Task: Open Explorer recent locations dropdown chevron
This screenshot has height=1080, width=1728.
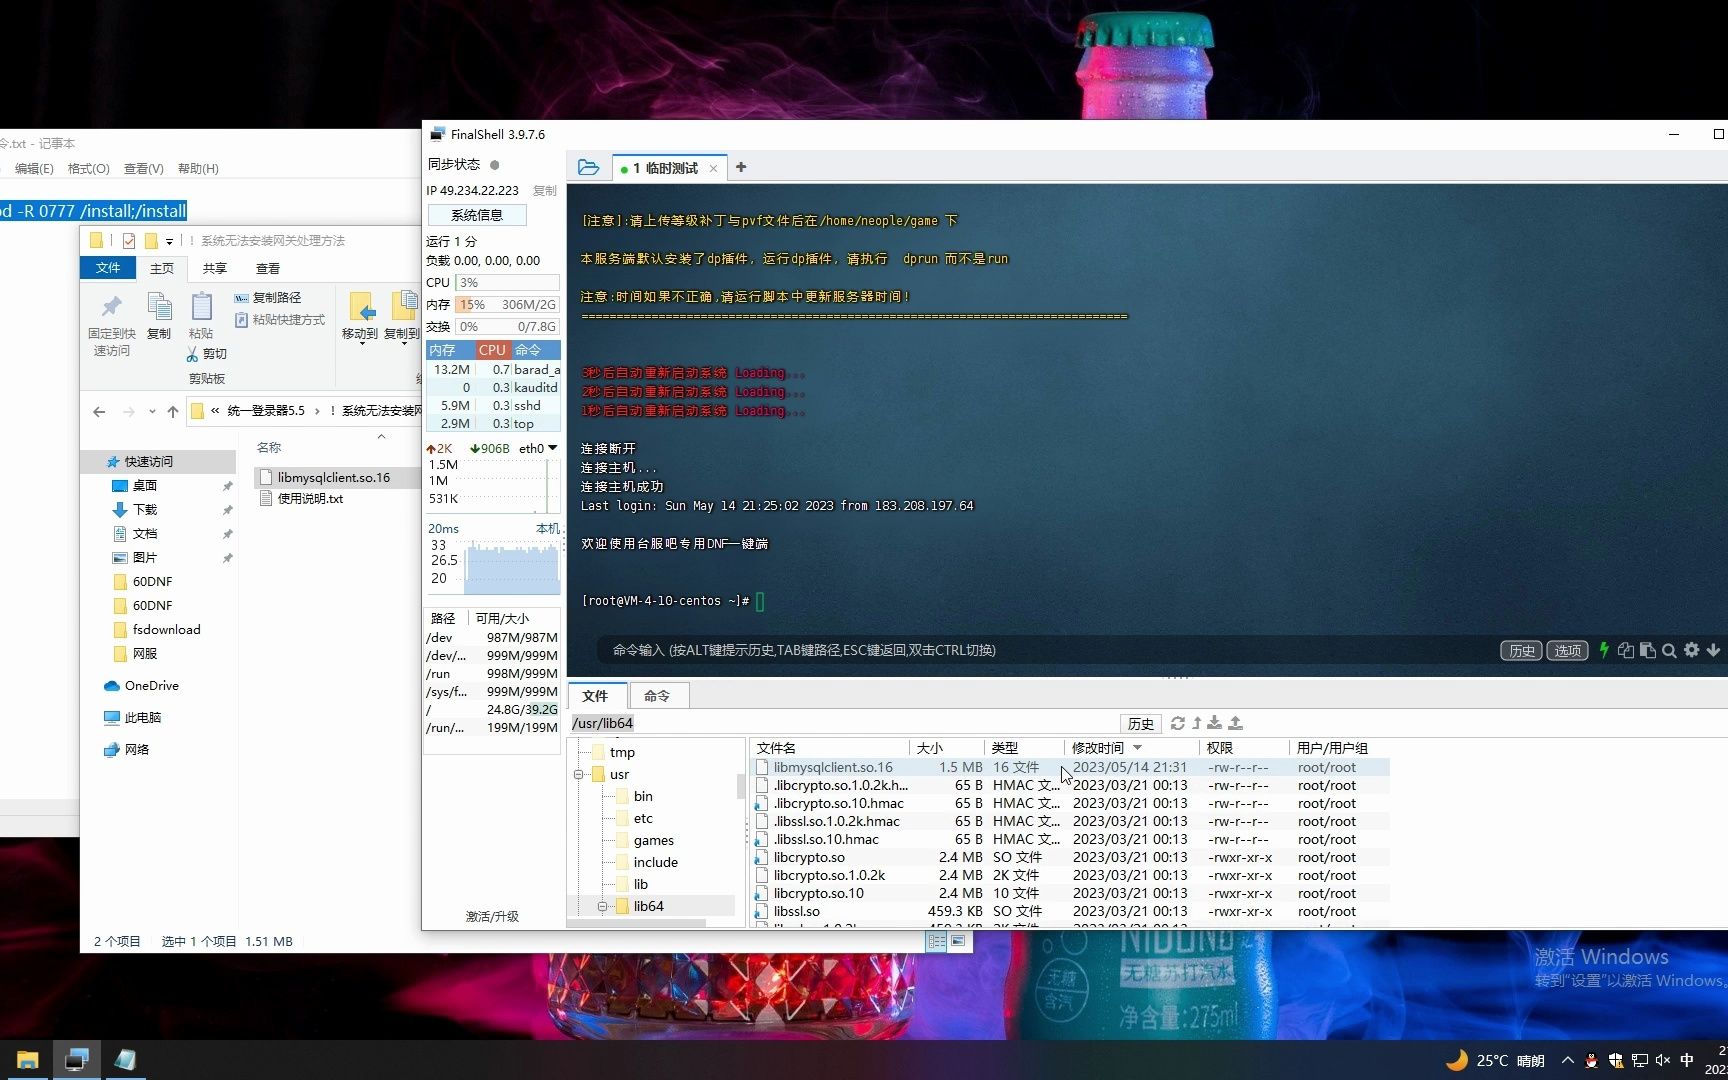Action: coord(152,411)
